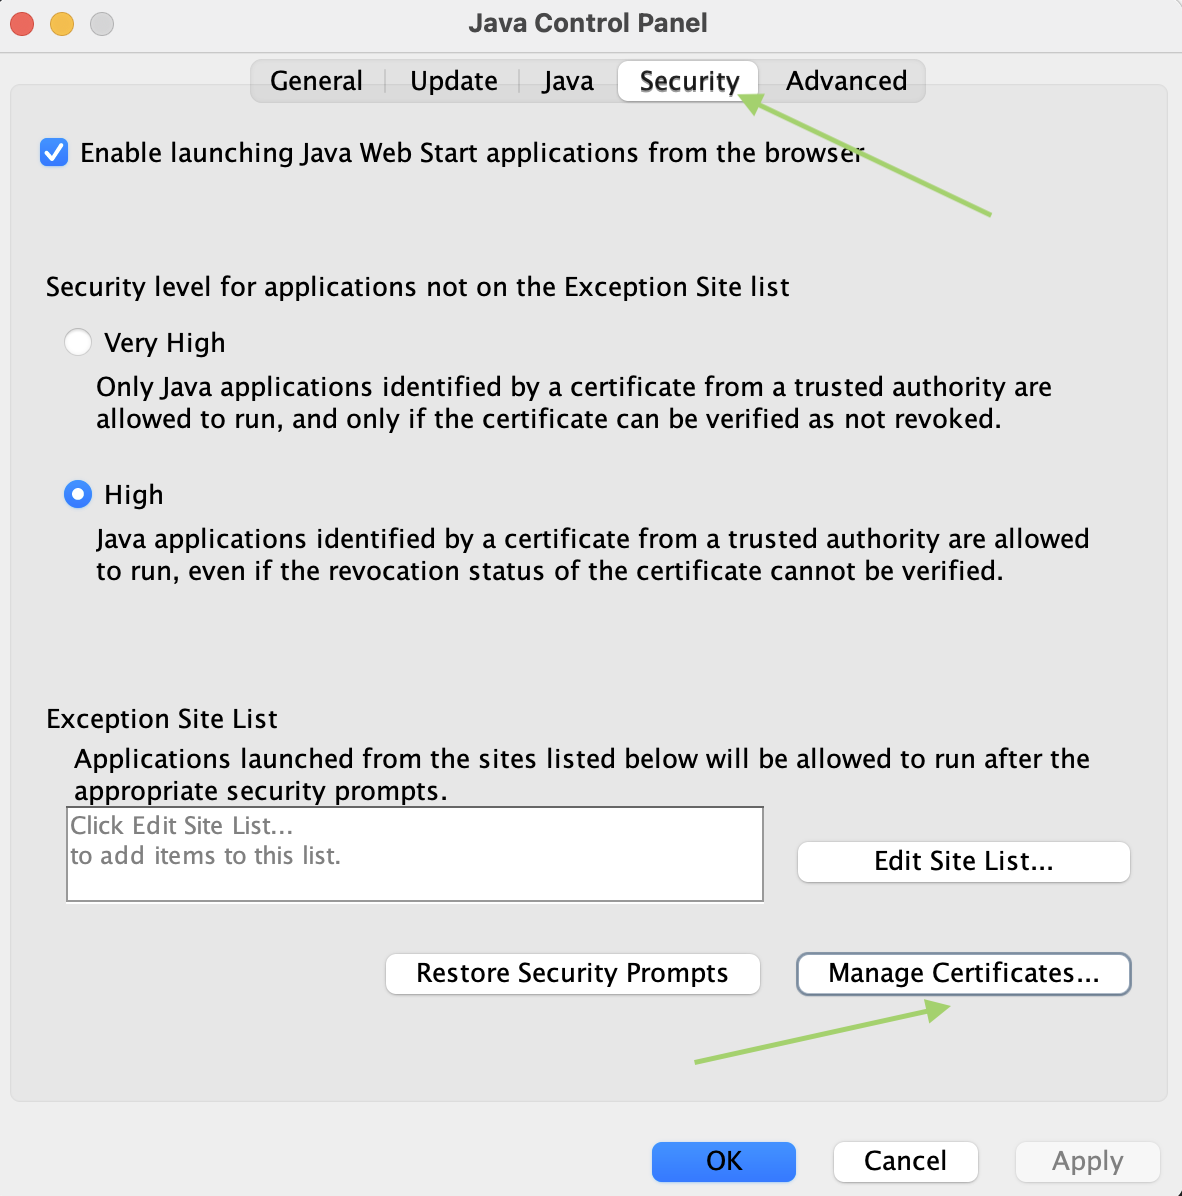Click inside the empty Exception Site List box
This screenshot has width=1182, height=1196.
[414, 853]
